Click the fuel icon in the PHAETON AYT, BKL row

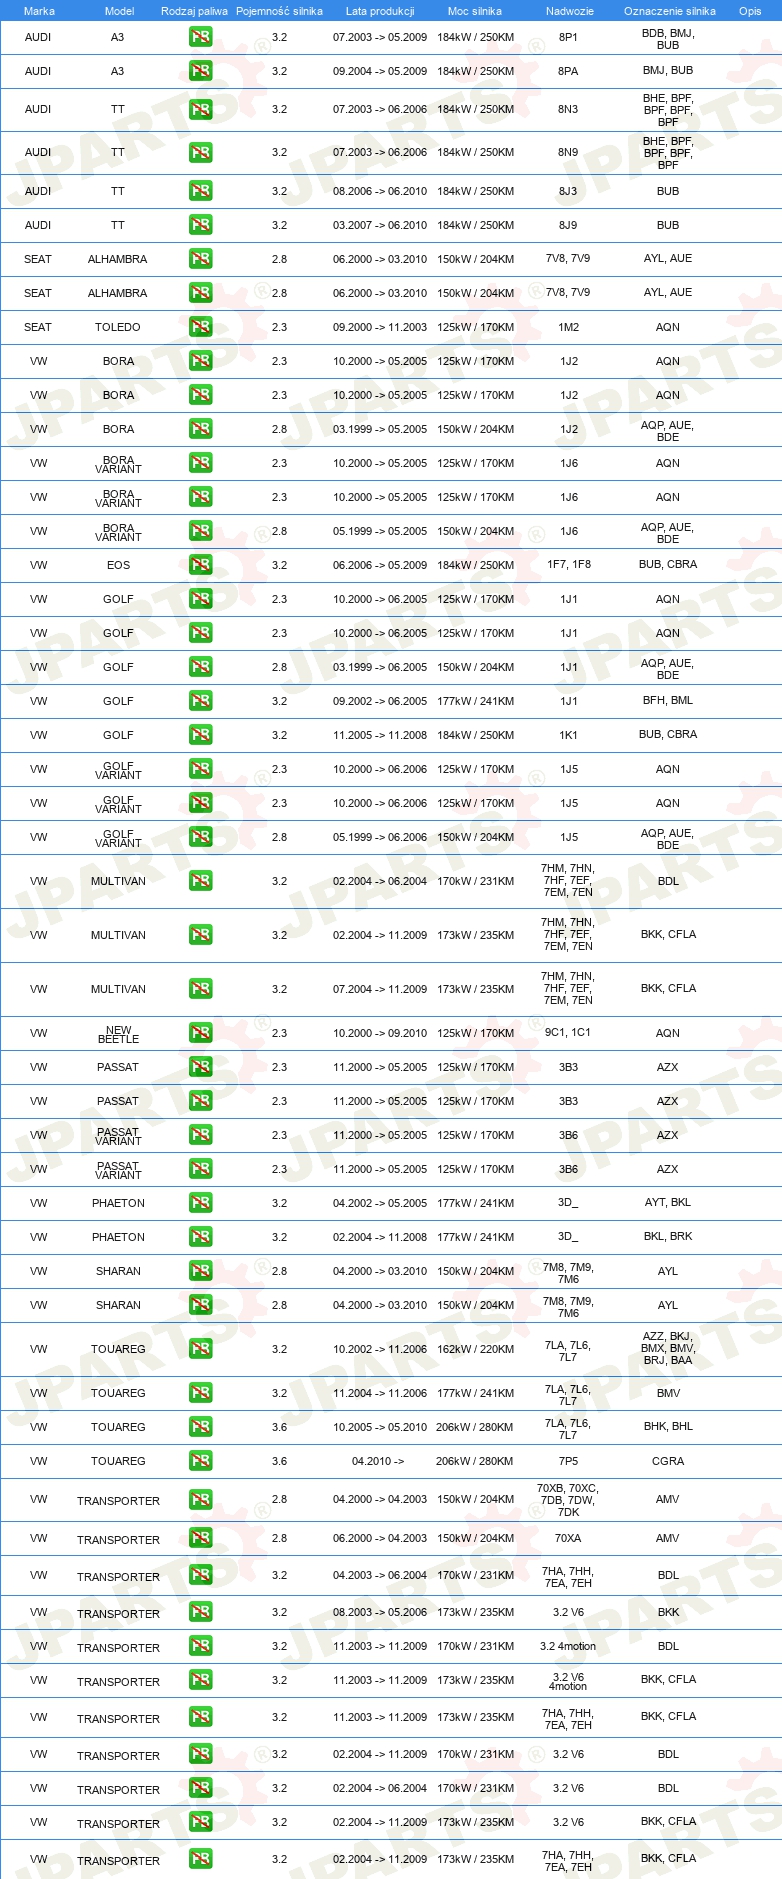[x=201, y=1203]
